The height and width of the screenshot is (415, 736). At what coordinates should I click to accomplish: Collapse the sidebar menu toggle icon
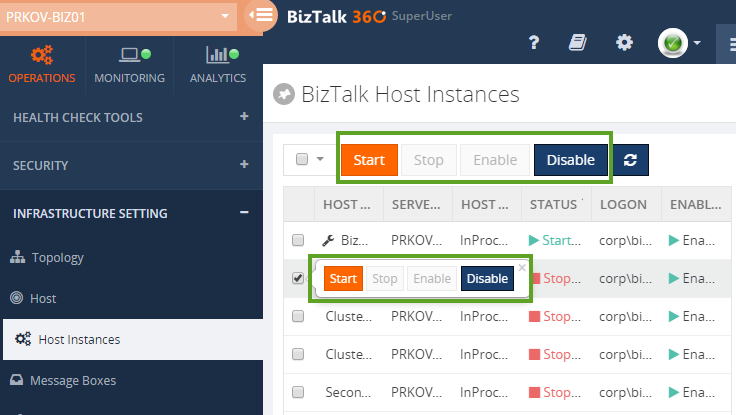(261, 15)
